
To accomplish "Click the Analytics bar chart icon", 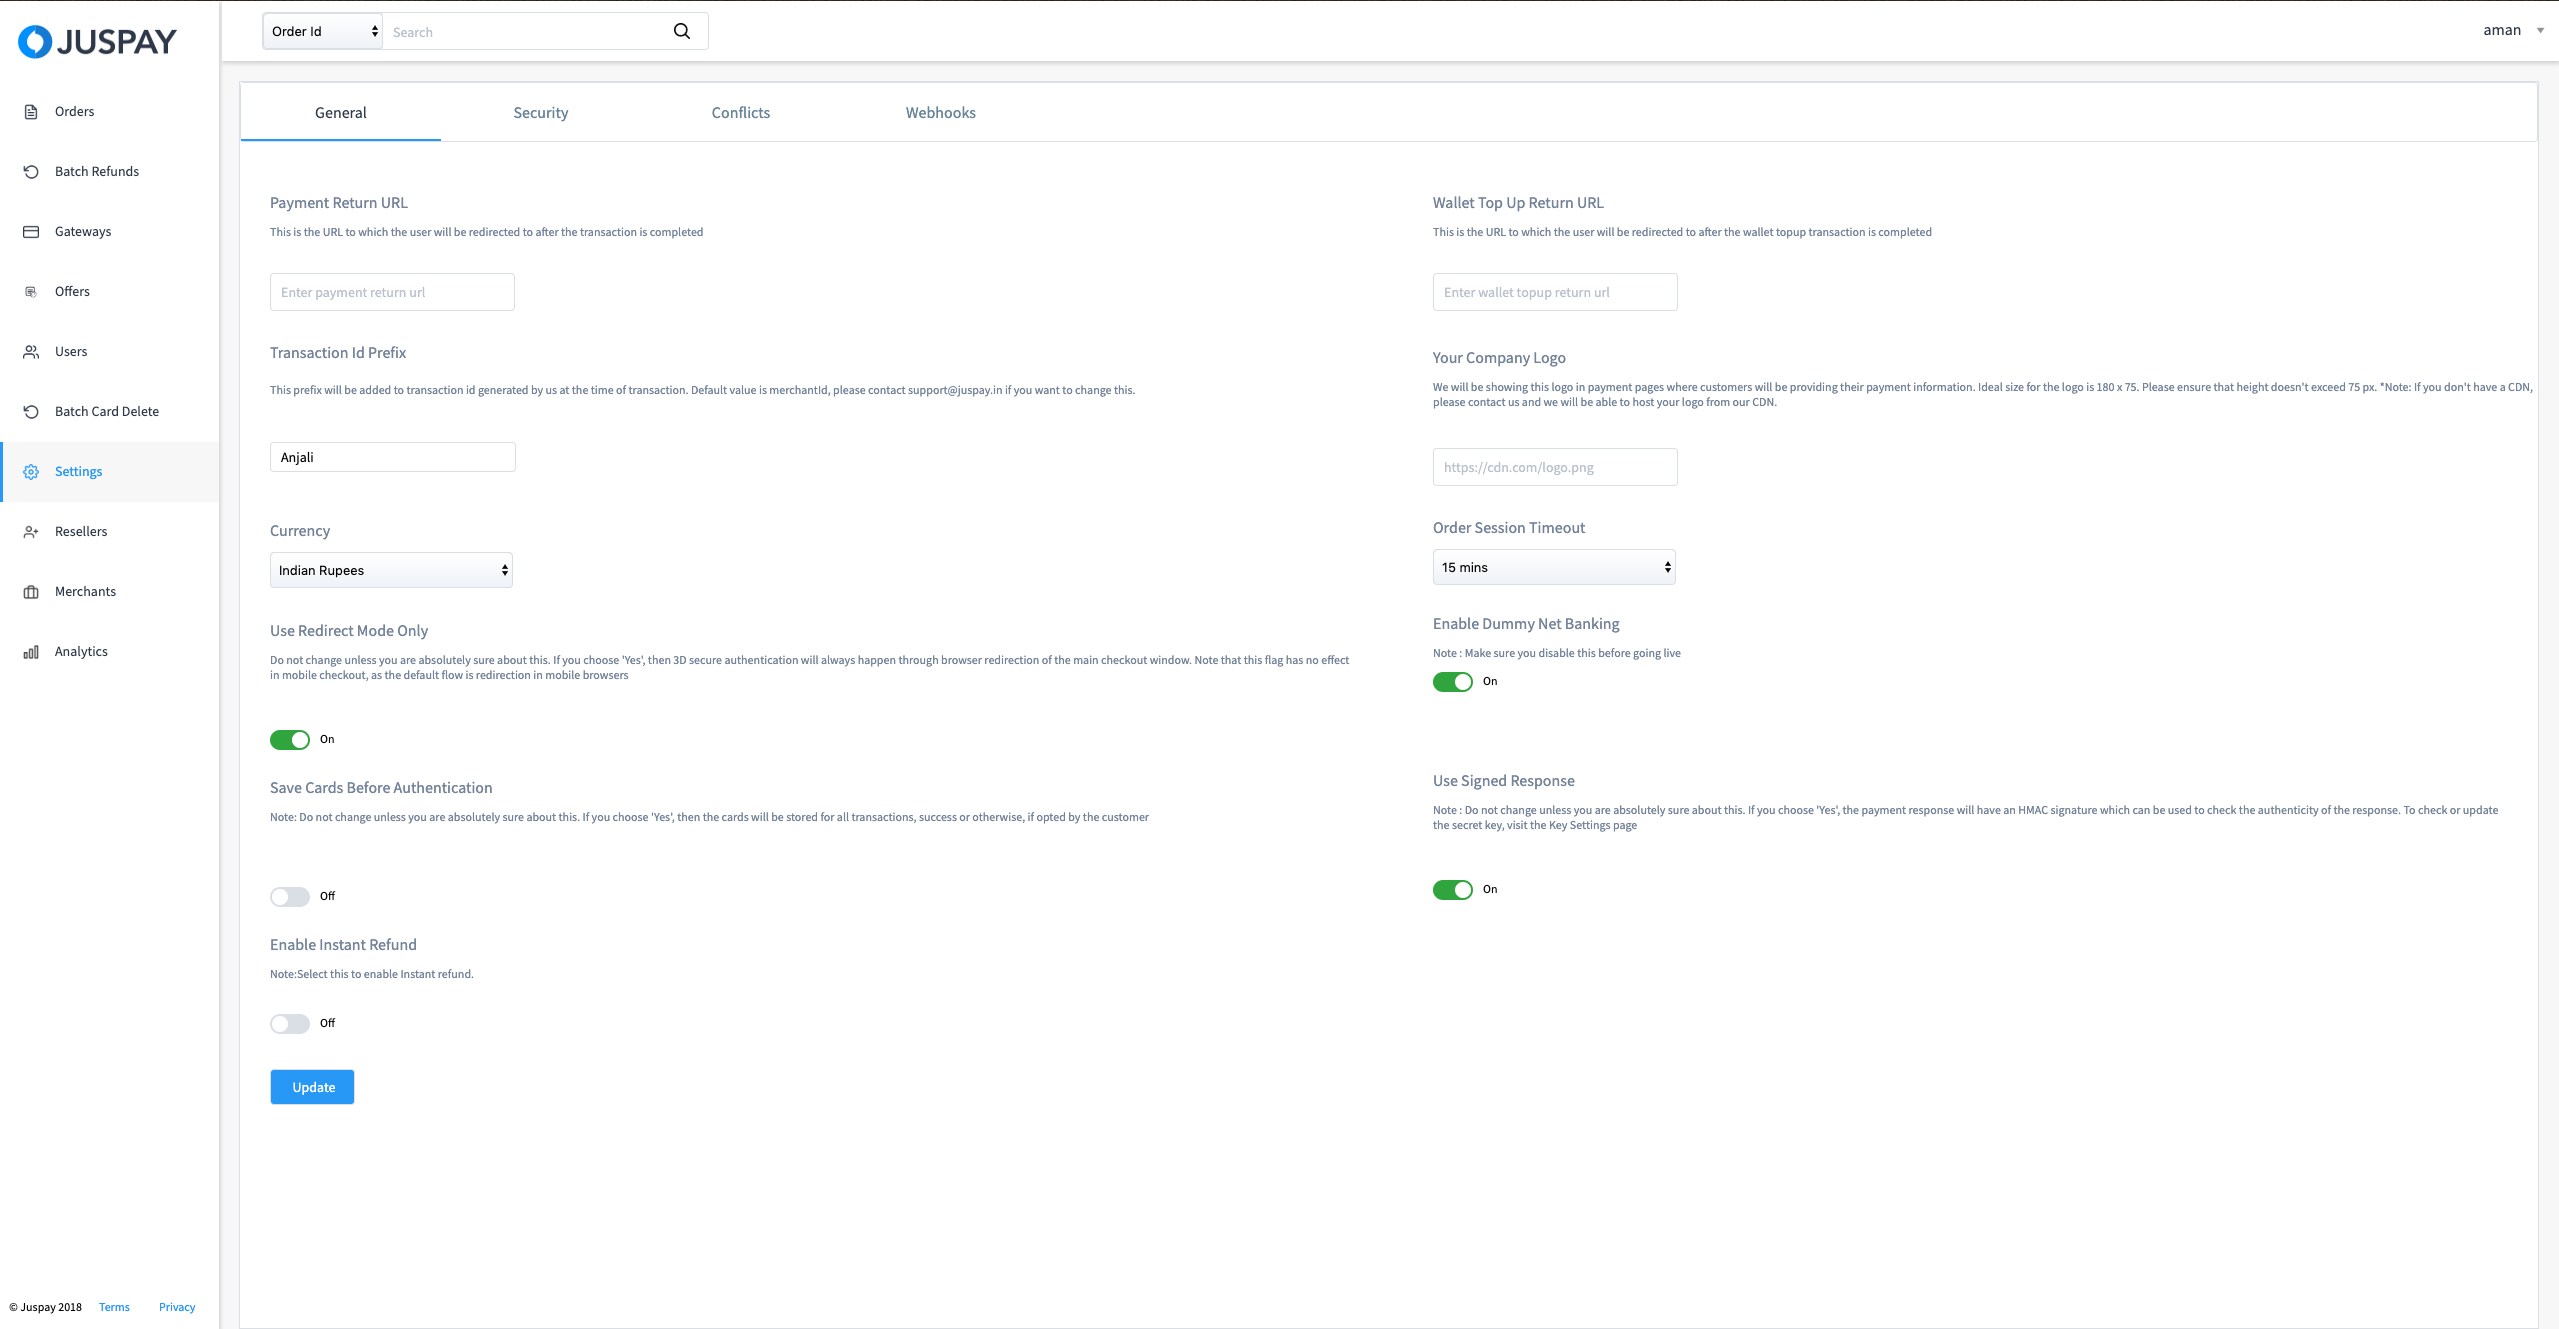I will coord(31,652).
